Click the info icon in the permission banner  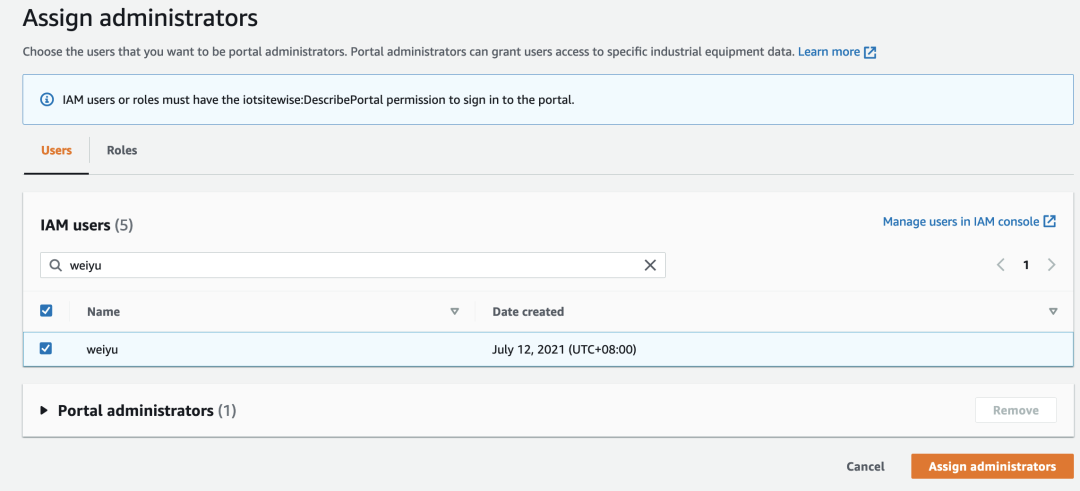coord(47,100)
